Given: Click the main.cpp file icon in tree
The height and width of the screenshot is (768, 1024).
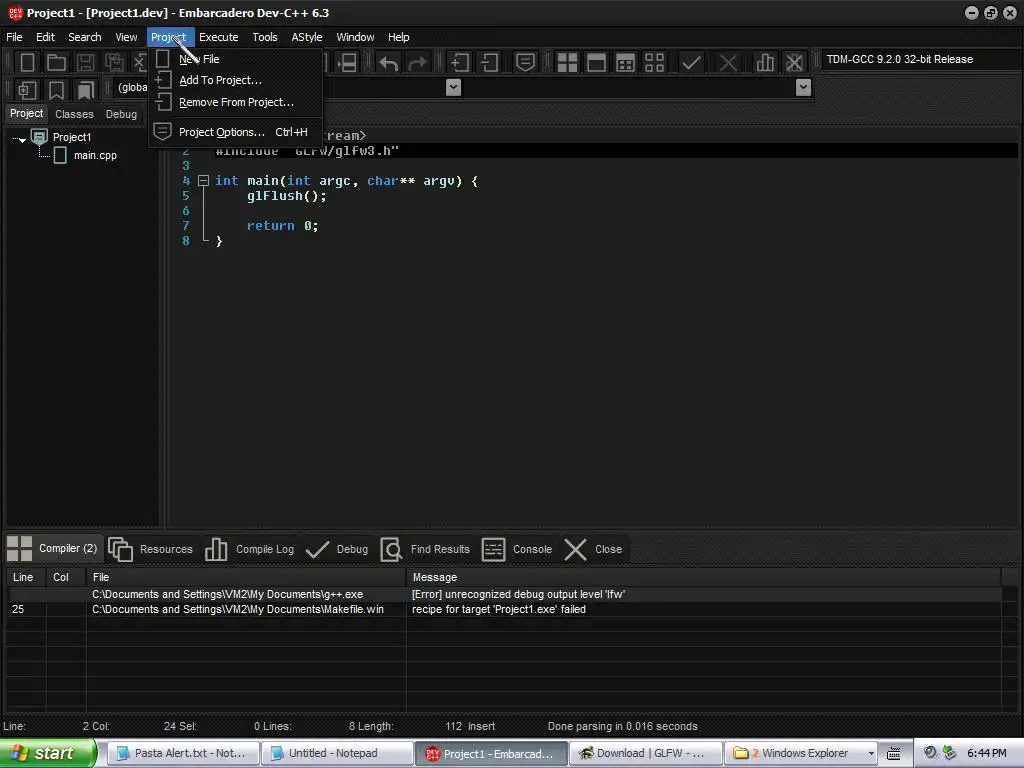Looking at the screenshot, I should tap(60, 155).
